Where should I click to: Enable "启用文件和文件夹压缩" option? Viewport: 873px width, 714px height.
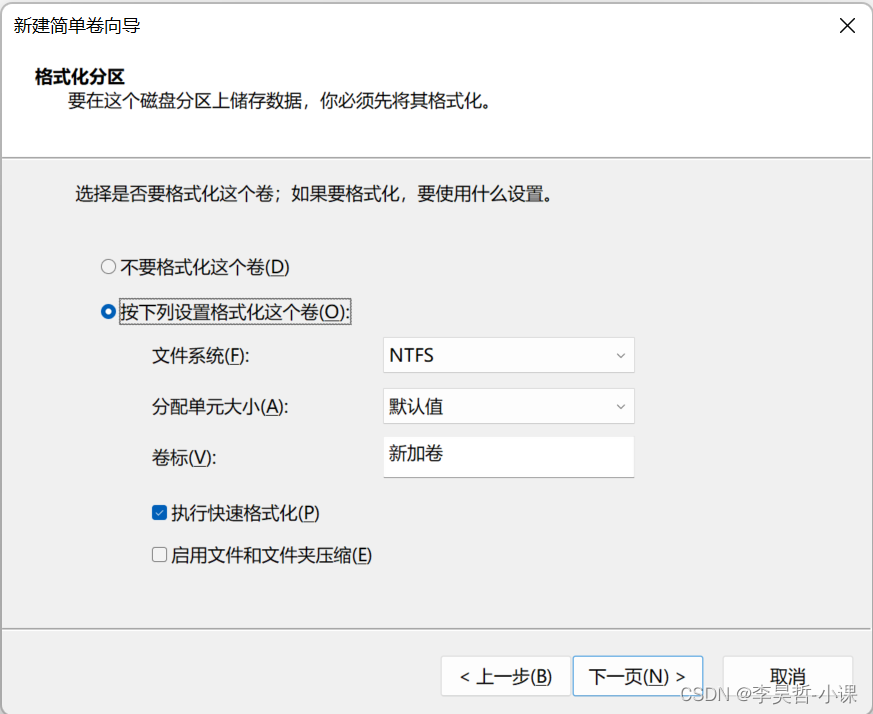pos(159,555)
